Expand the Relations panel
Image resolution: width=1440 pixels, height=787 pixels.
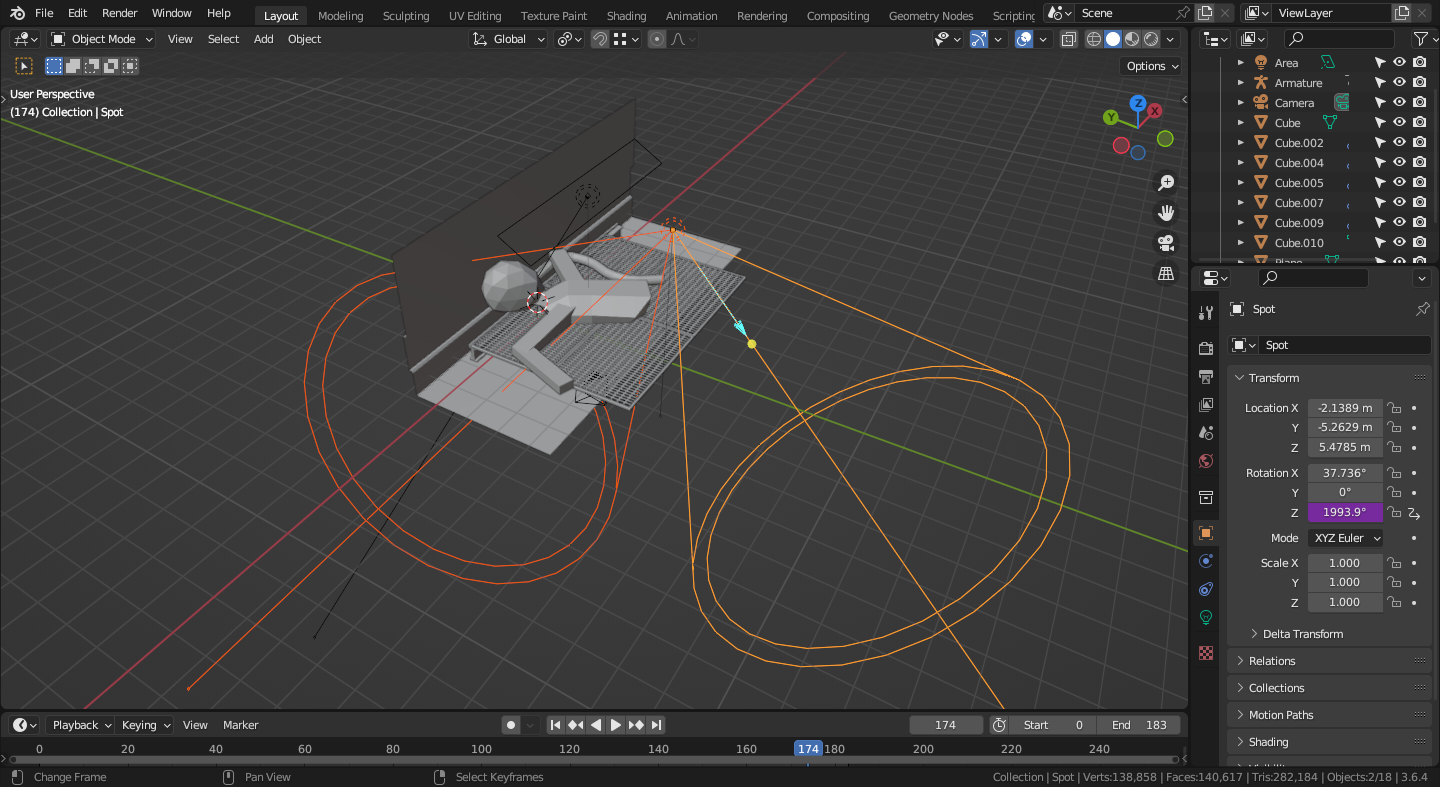(1329, 661)
